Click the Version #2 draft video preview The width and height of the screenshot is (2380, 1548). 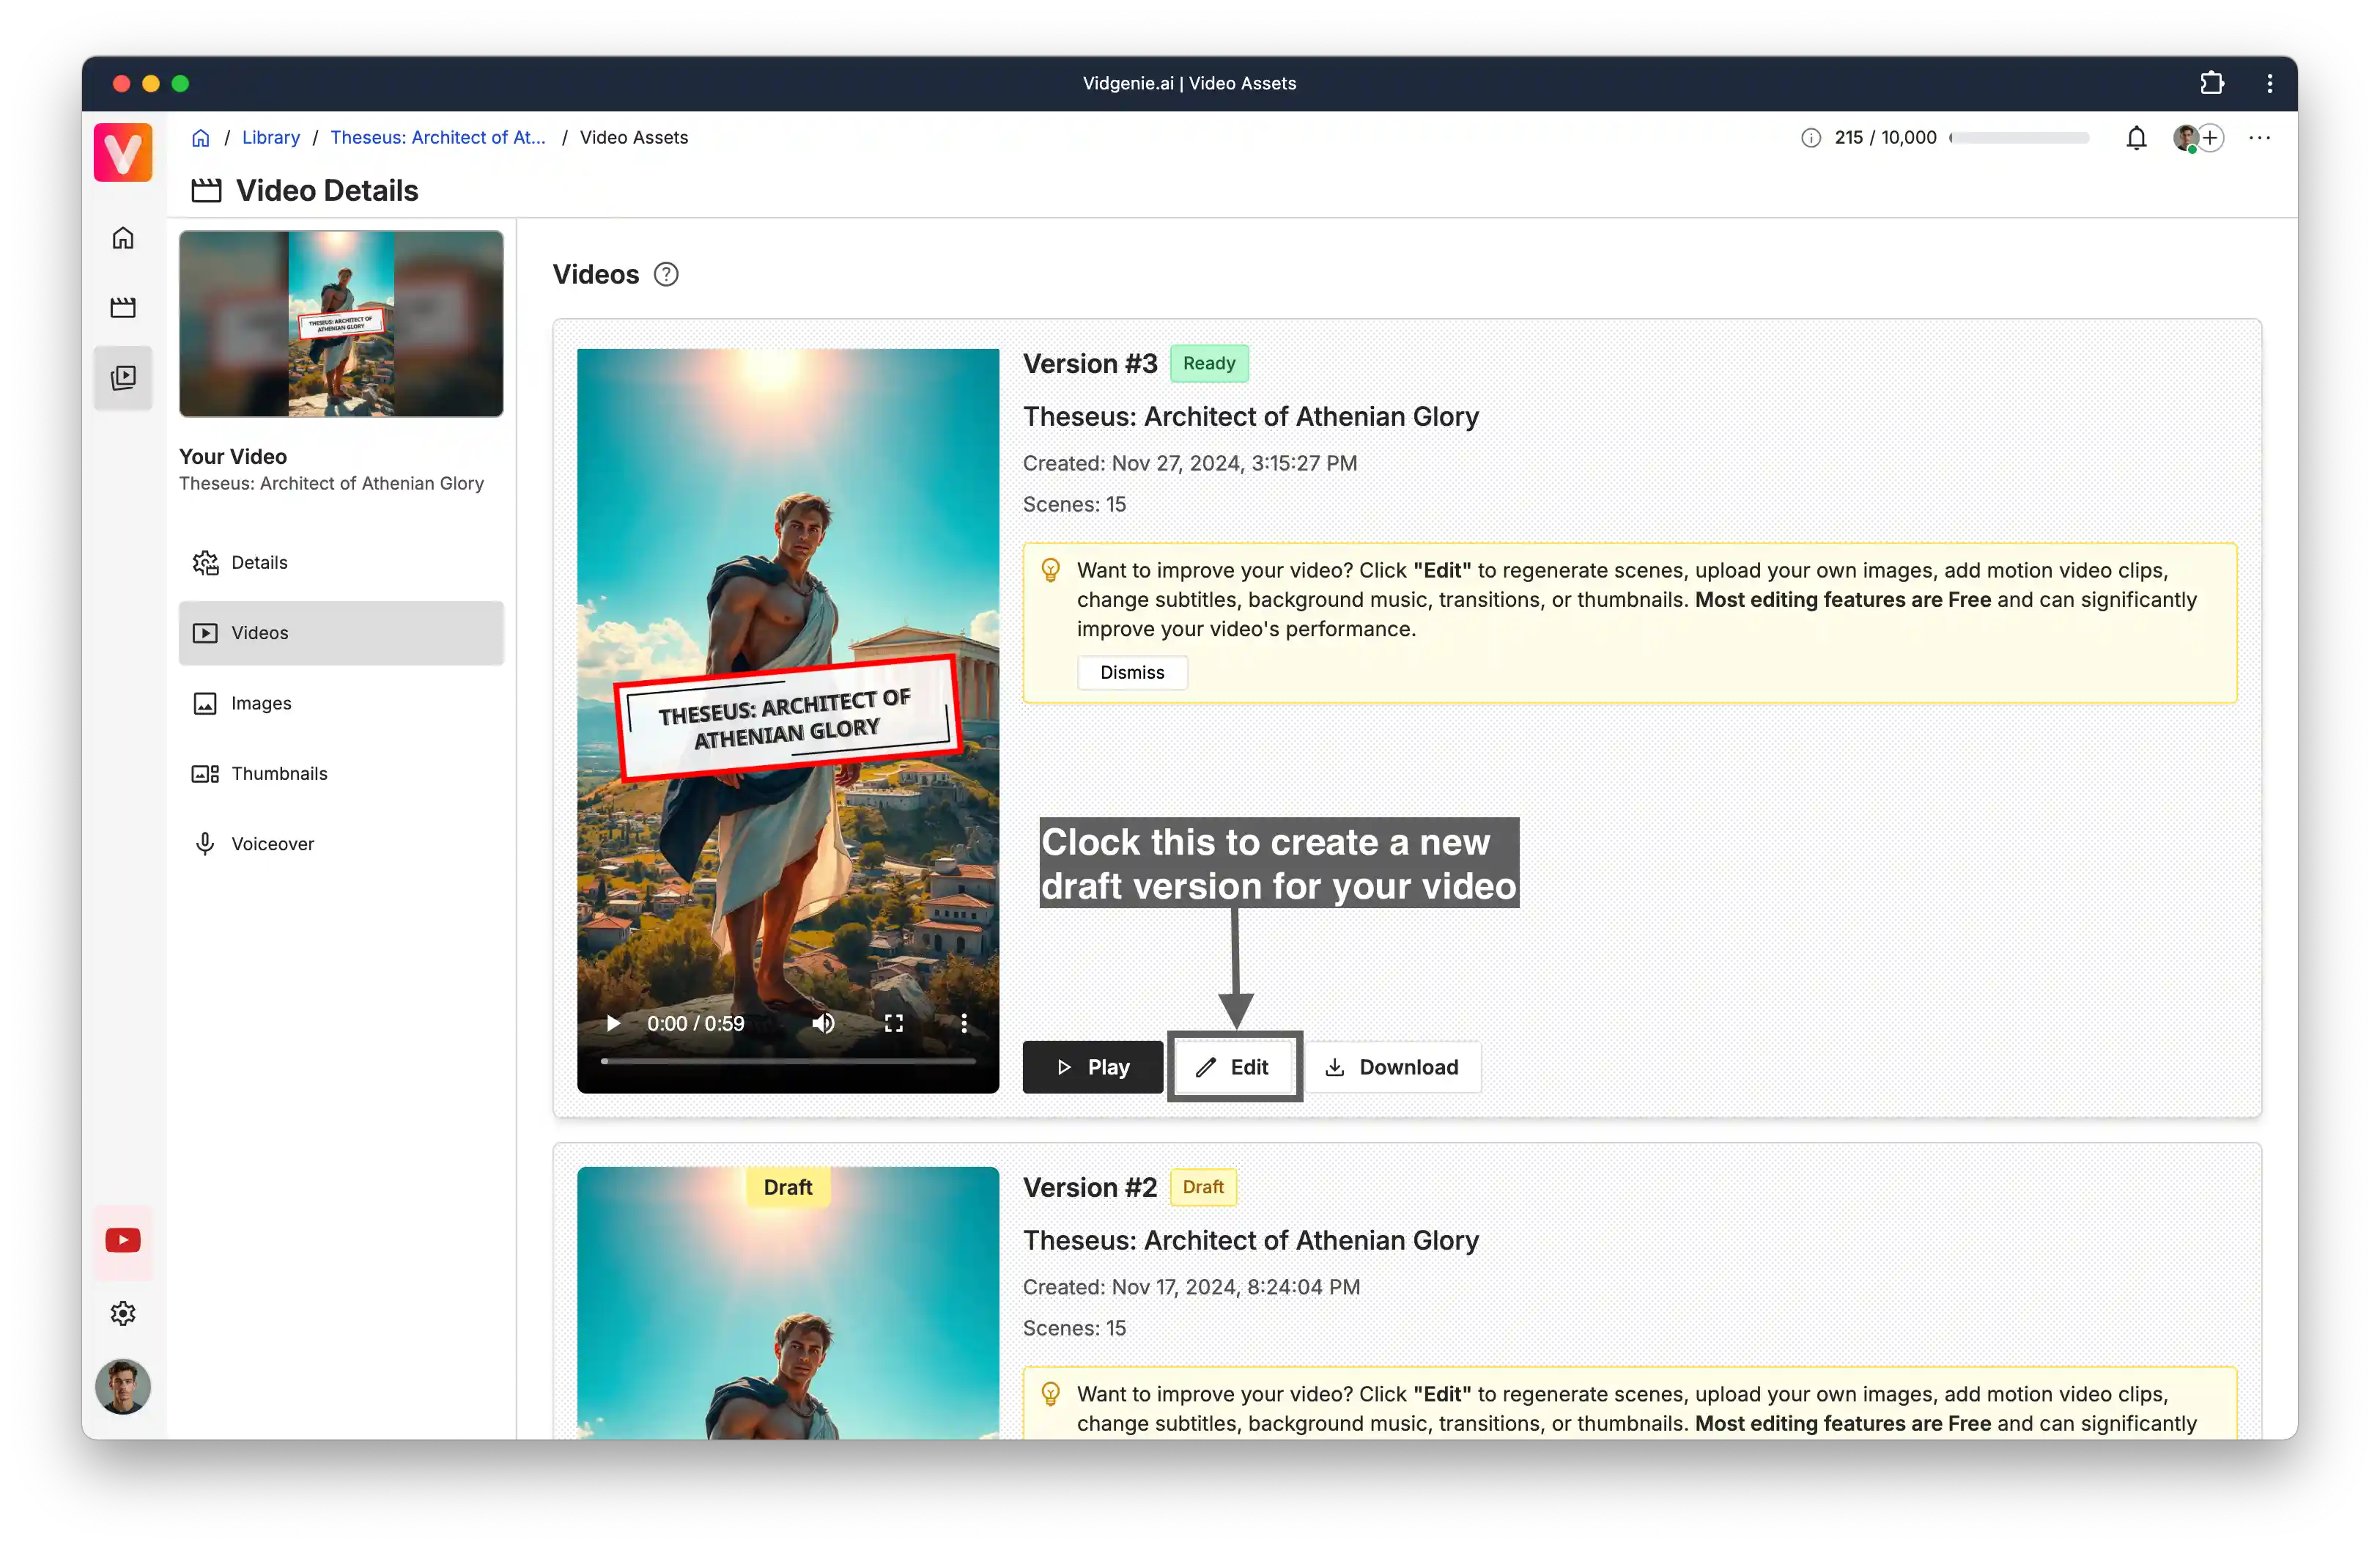pos(788,1303)
